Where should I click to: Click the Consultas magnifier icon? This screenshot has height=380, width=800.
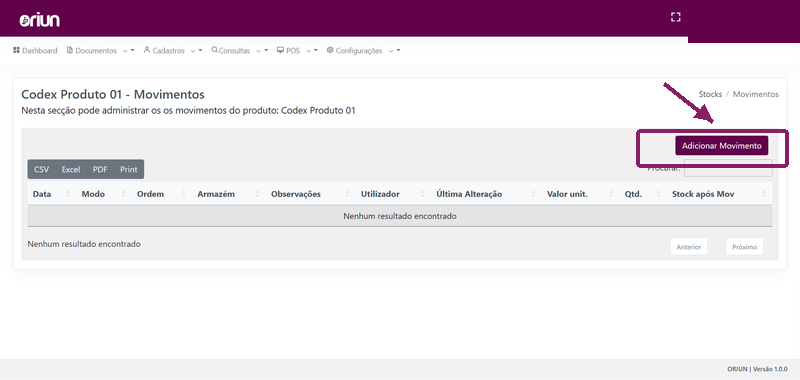(x=214, y=50)
